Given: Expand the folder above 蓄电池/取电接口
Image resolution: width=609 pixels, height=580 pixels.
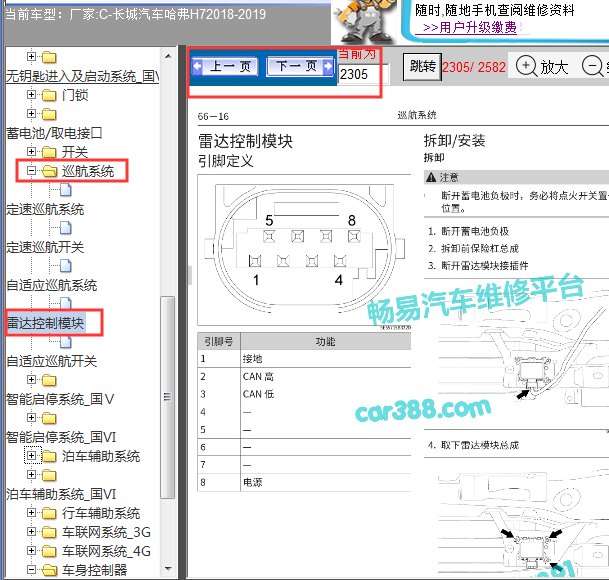Looking at the screenshot, I should coord(31,113).
